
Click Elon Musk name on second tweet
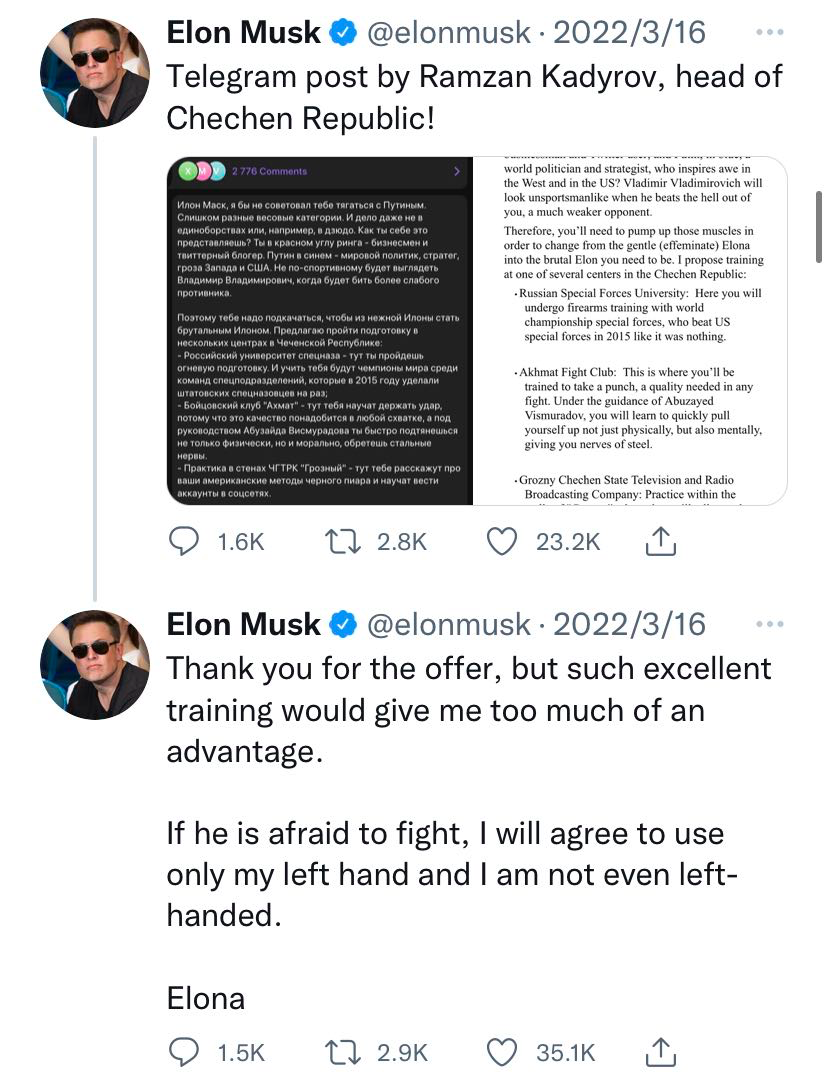coord(244,625)
